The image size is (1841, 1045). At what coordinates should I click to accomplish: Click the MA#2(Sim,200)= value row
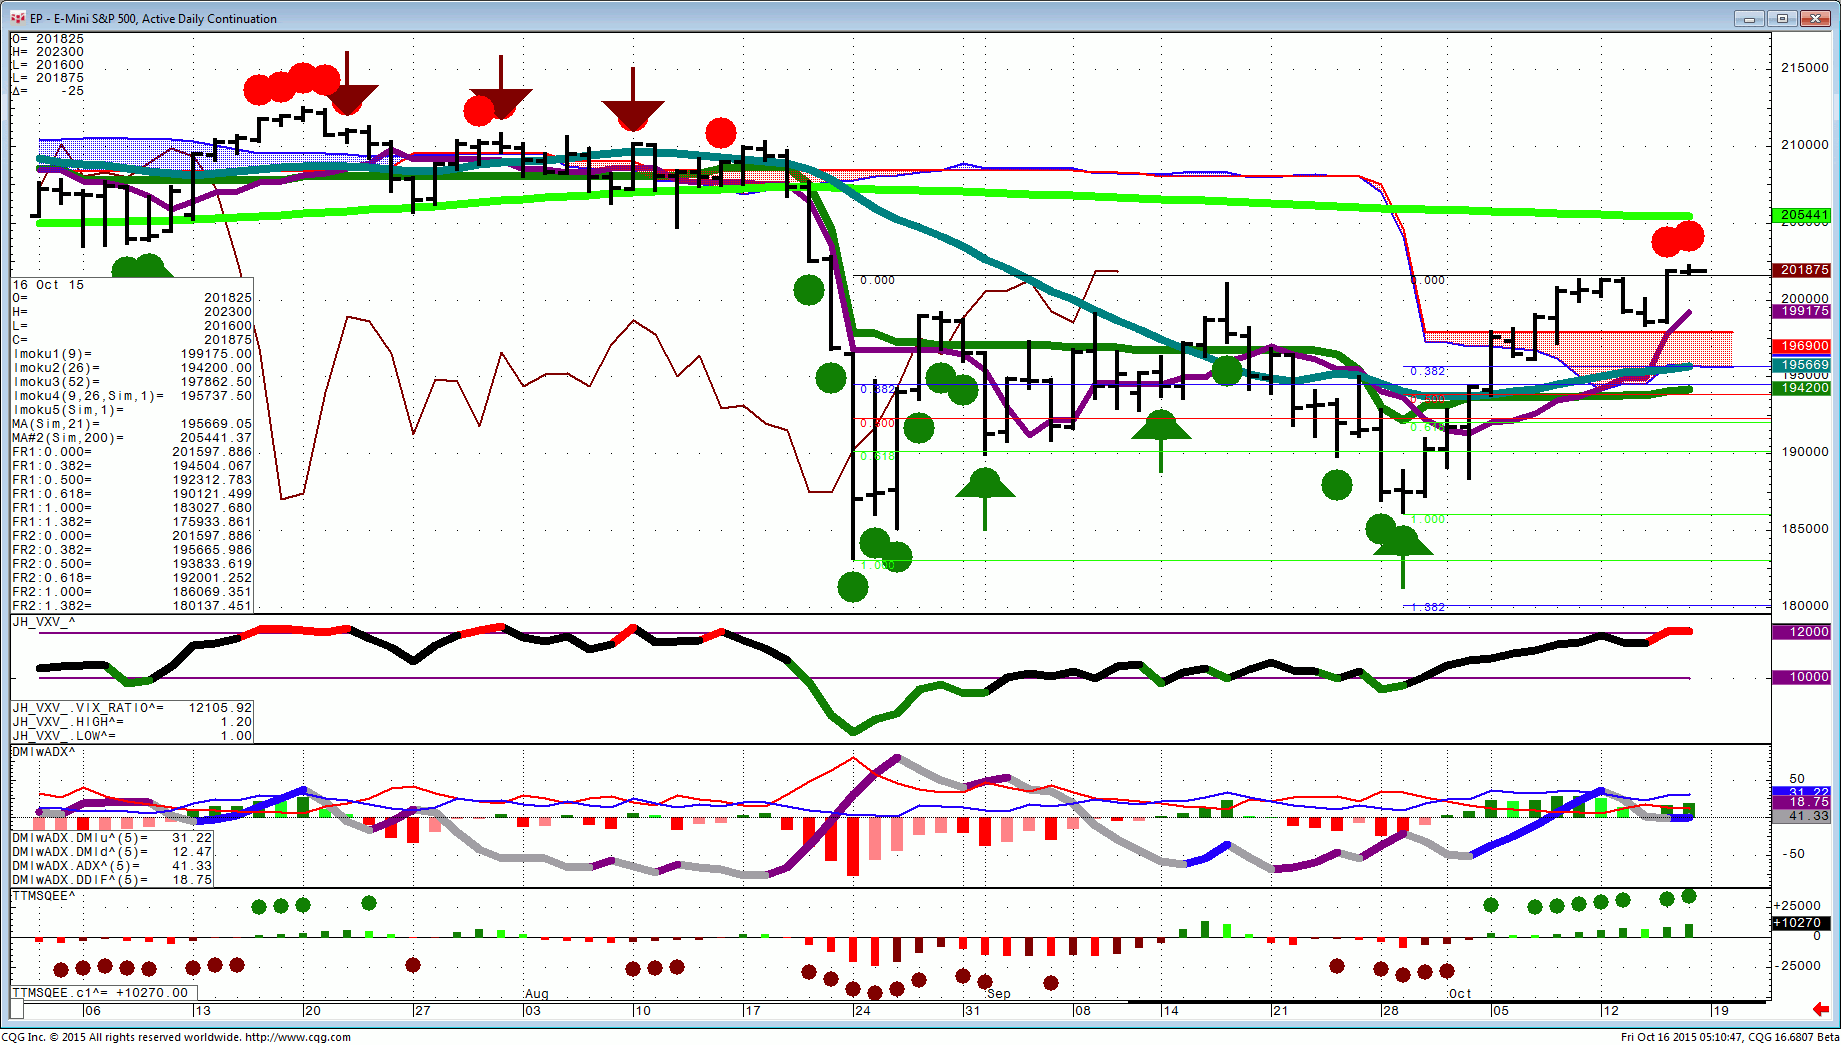click(132, 438)
